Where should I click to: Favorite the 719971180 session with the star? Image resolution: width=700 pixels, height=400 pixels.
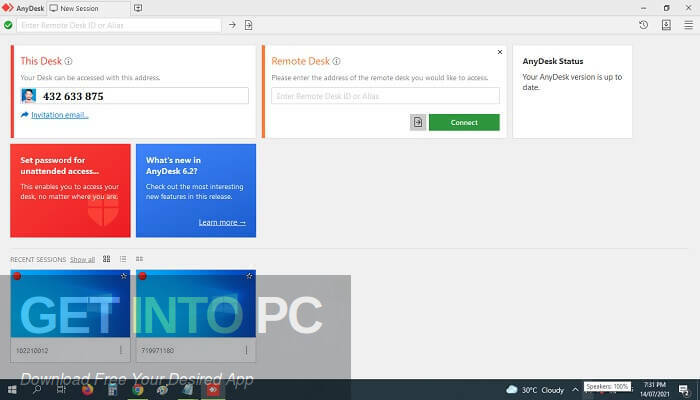click(x=249, y=276)
